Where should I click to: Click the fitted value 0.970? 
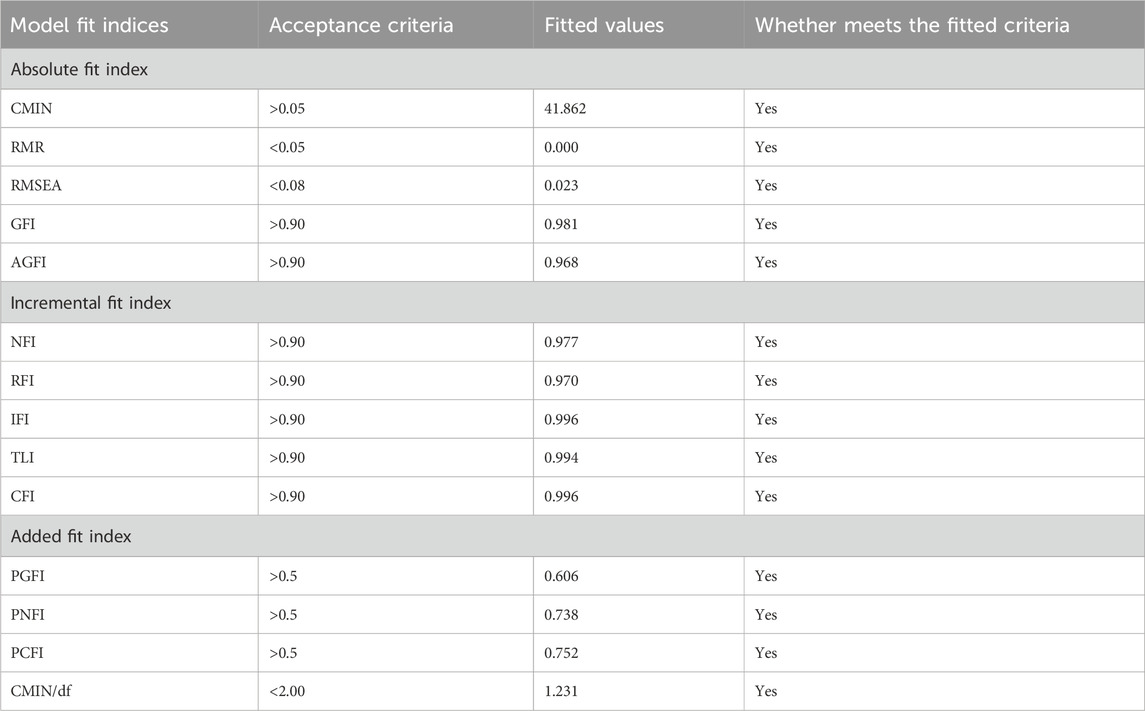(x=562, y=381)
